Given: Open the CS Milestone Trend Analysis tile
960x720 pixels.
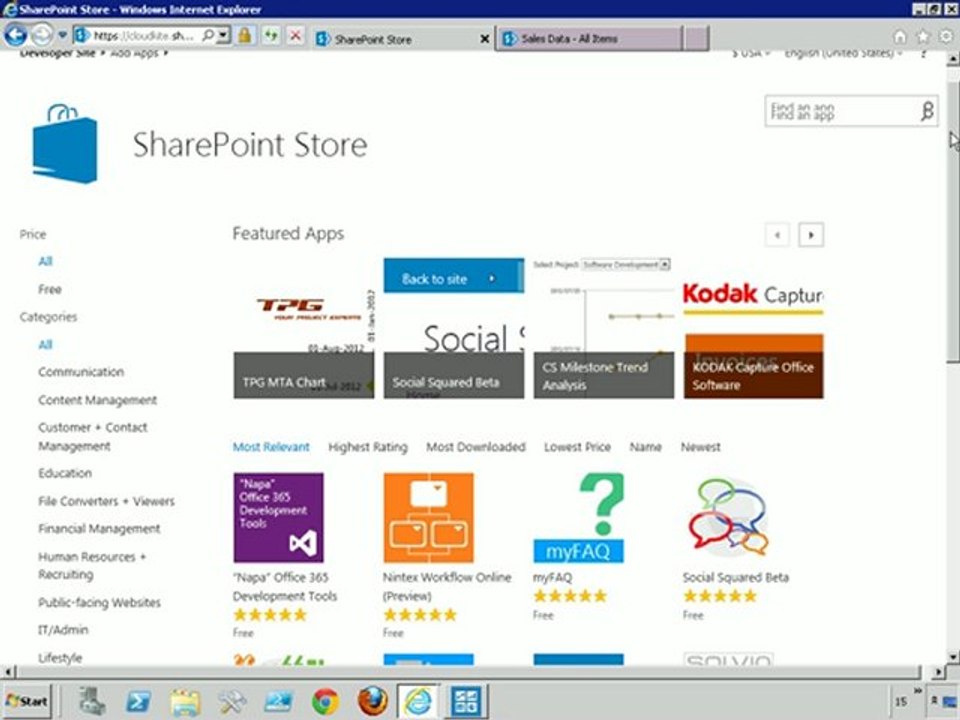Looking at the screenshot, I should 604,329.
